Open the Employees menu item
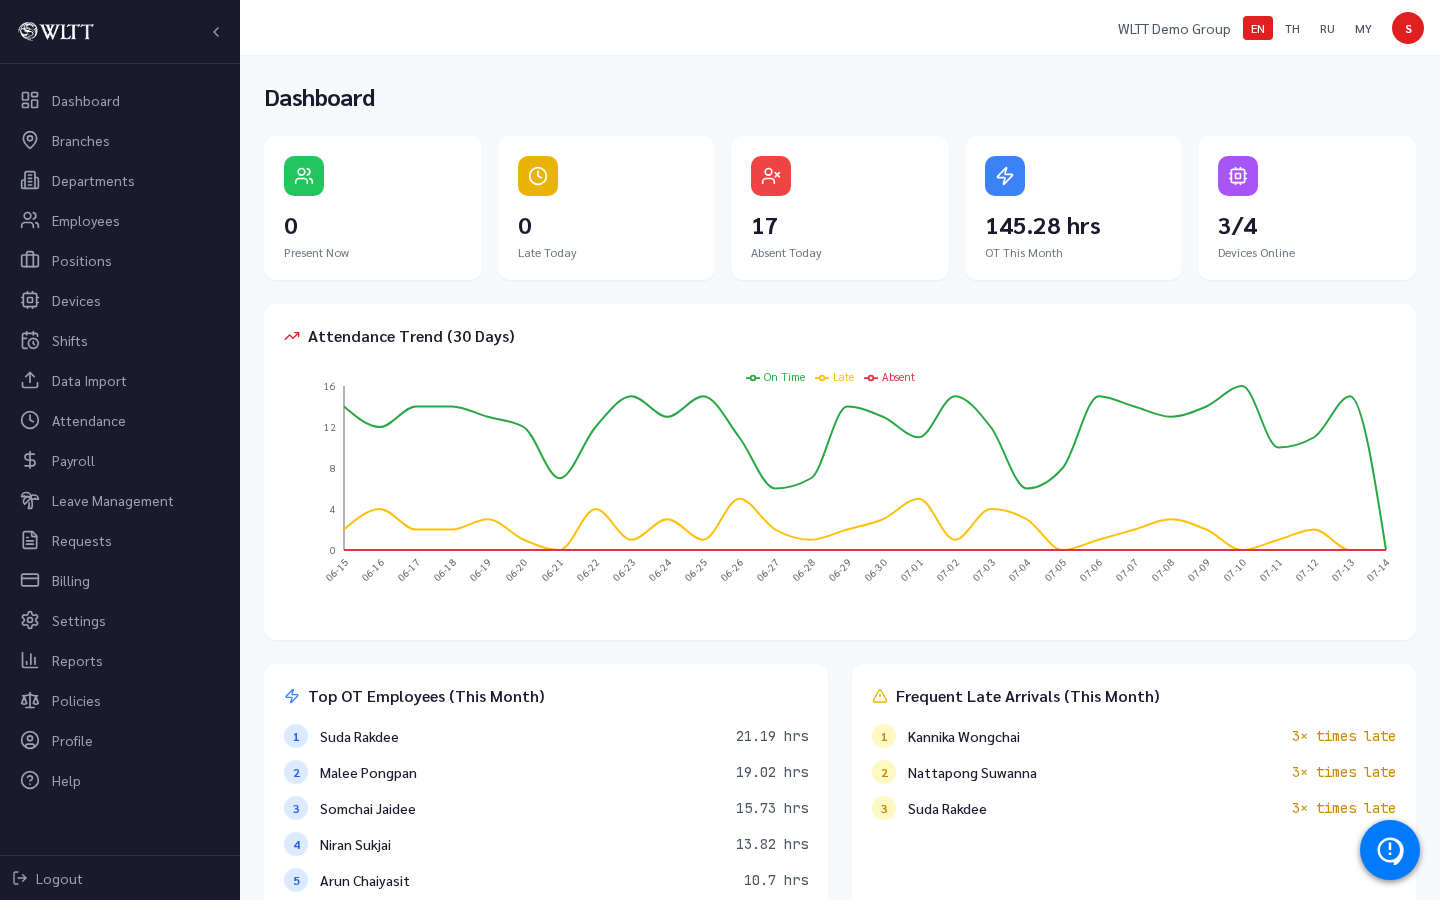The height and width of the screenshot is (900, 1440). click(120, 220)
